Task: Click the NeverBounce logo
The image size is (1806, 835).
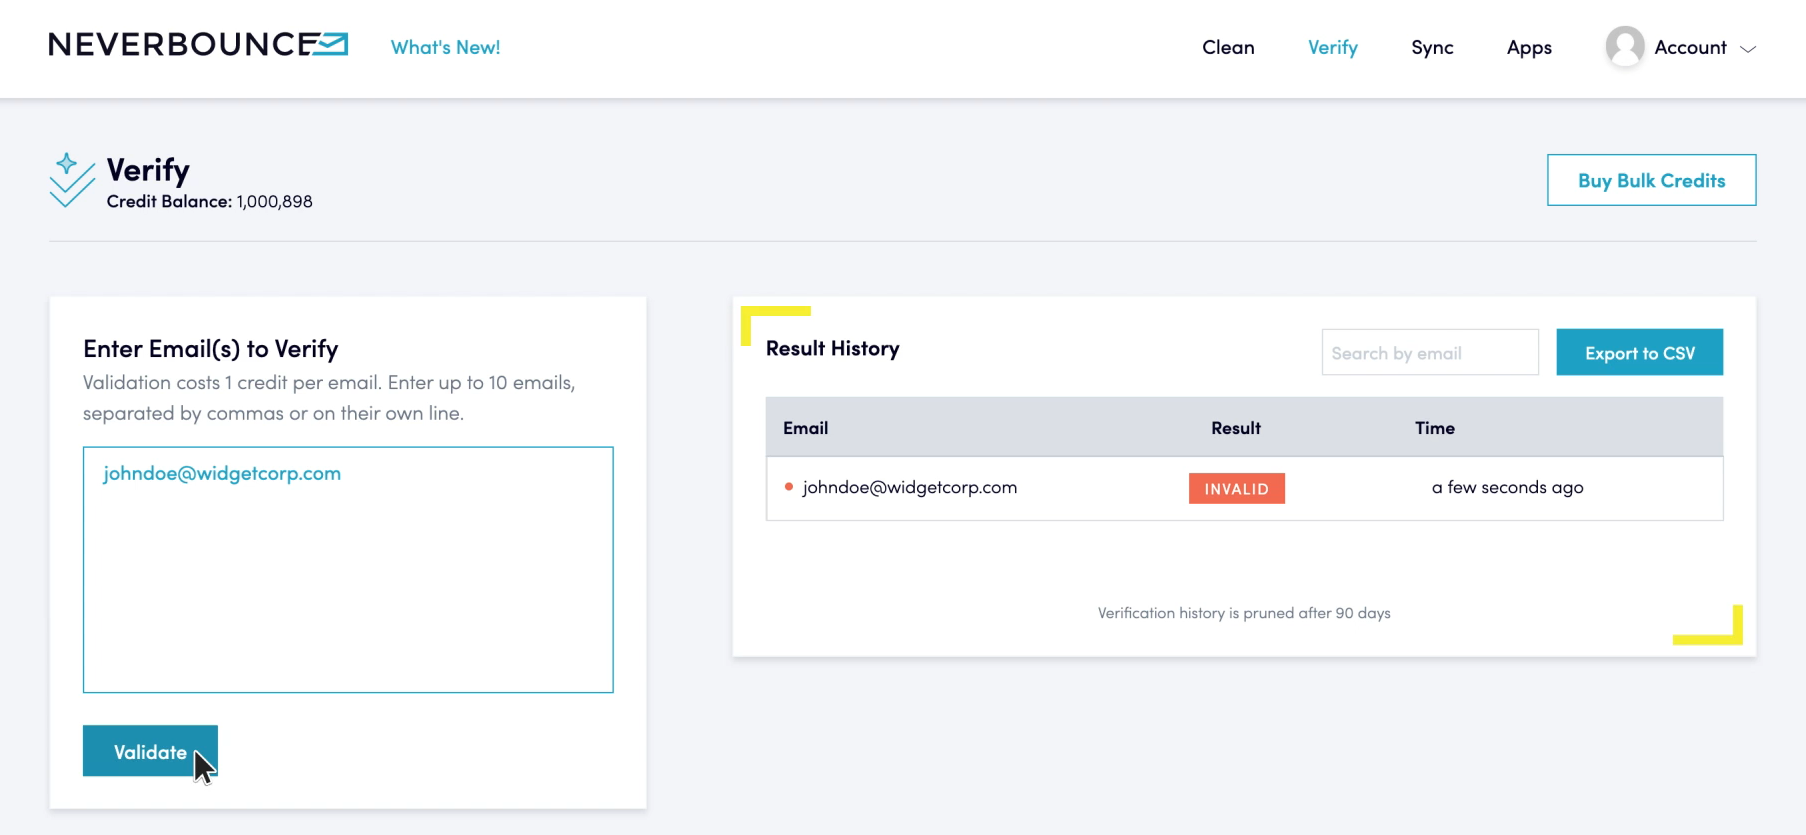Action: point(198,45)
